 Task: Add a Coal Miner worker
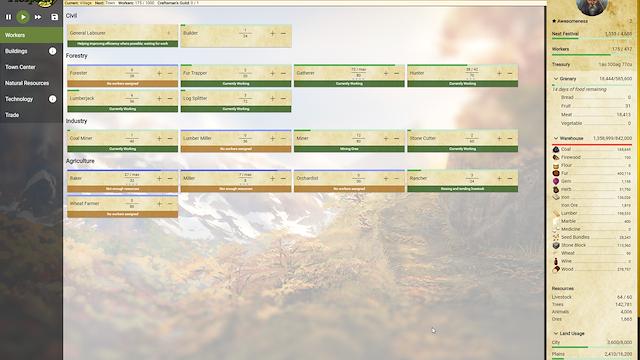click(x=159, y=138)
